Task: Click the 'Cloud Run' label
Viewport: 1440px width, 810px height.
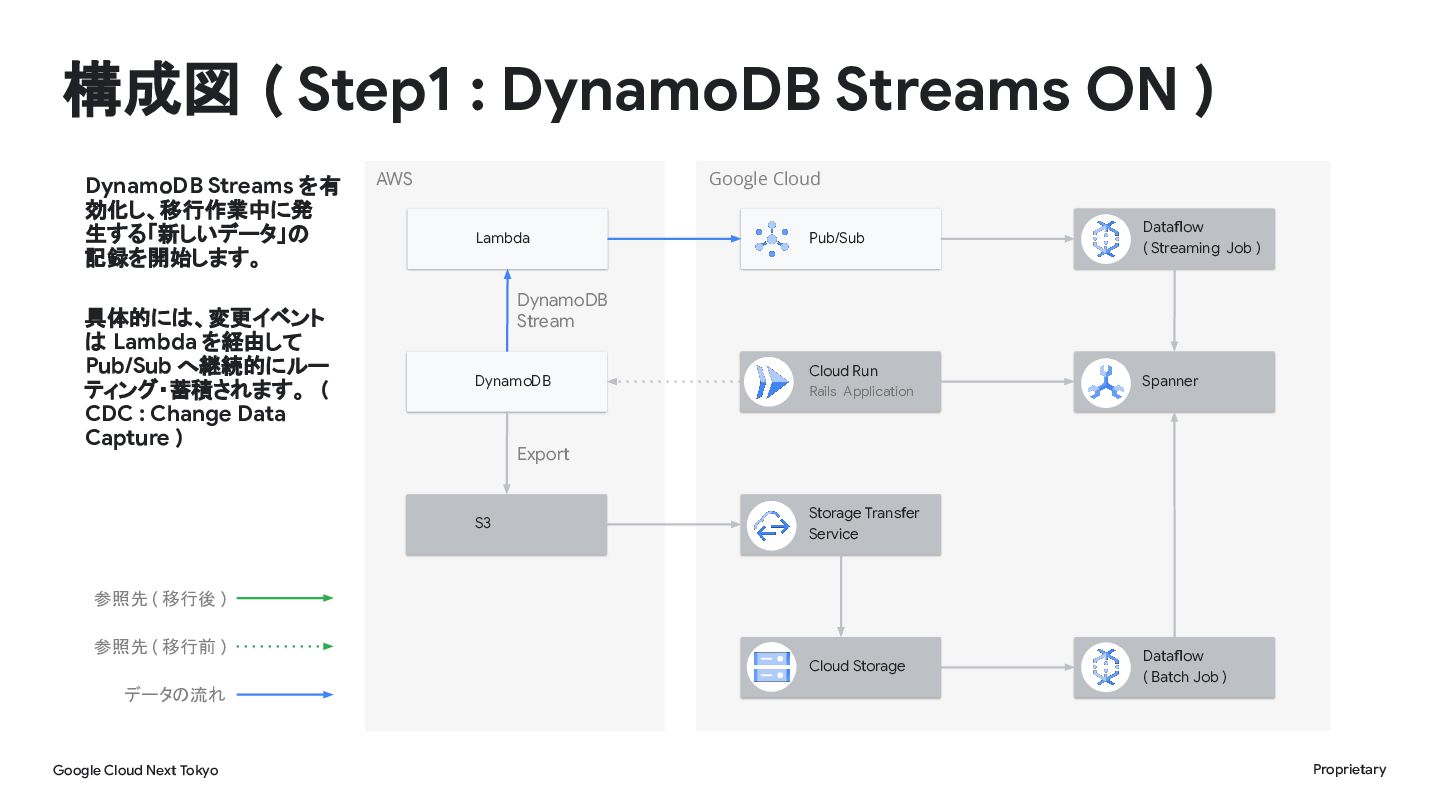Action: [843, 371]
